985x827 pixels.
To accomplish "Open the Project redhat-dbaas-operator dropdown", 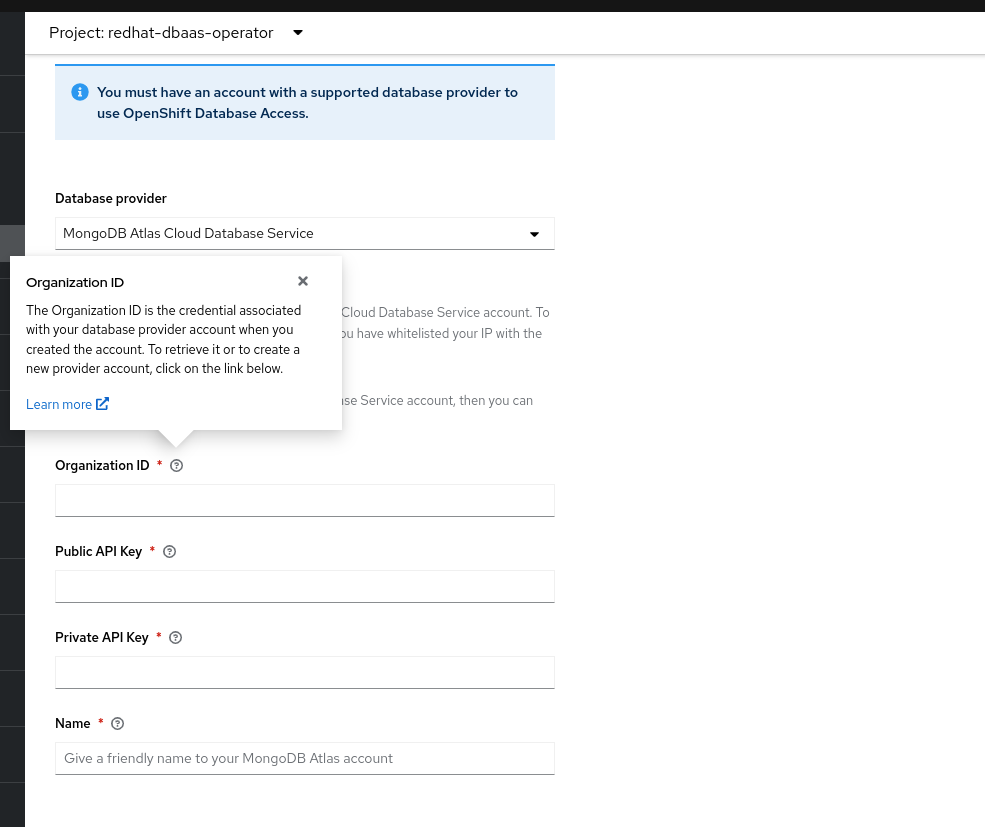I will [x=176, y=33].
